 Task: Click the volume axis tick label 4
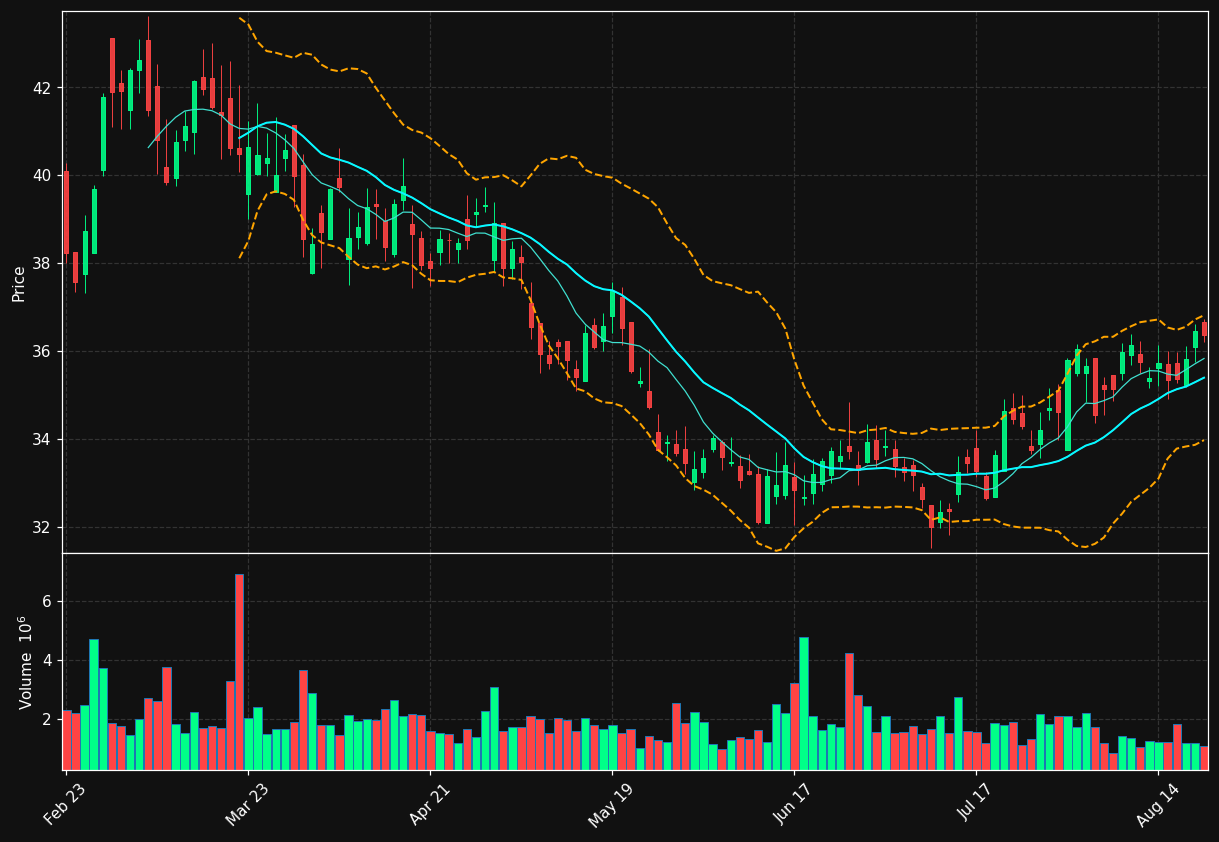click(x=47, y=661)
